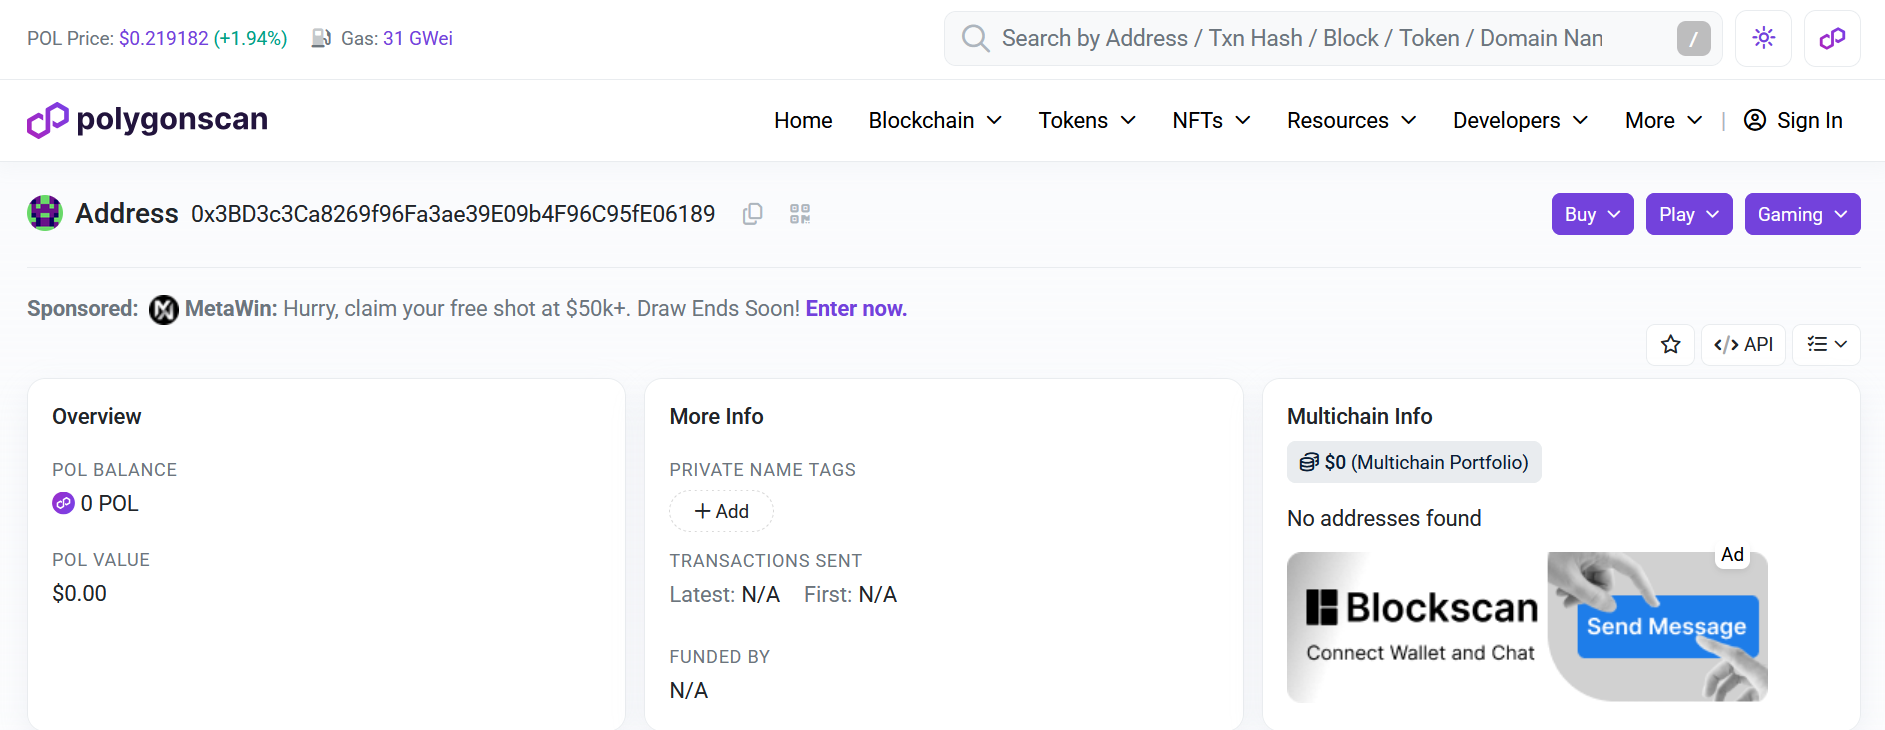Add address to watch list star
This screenshot has height=730, width=1885.
(1670, 345)
